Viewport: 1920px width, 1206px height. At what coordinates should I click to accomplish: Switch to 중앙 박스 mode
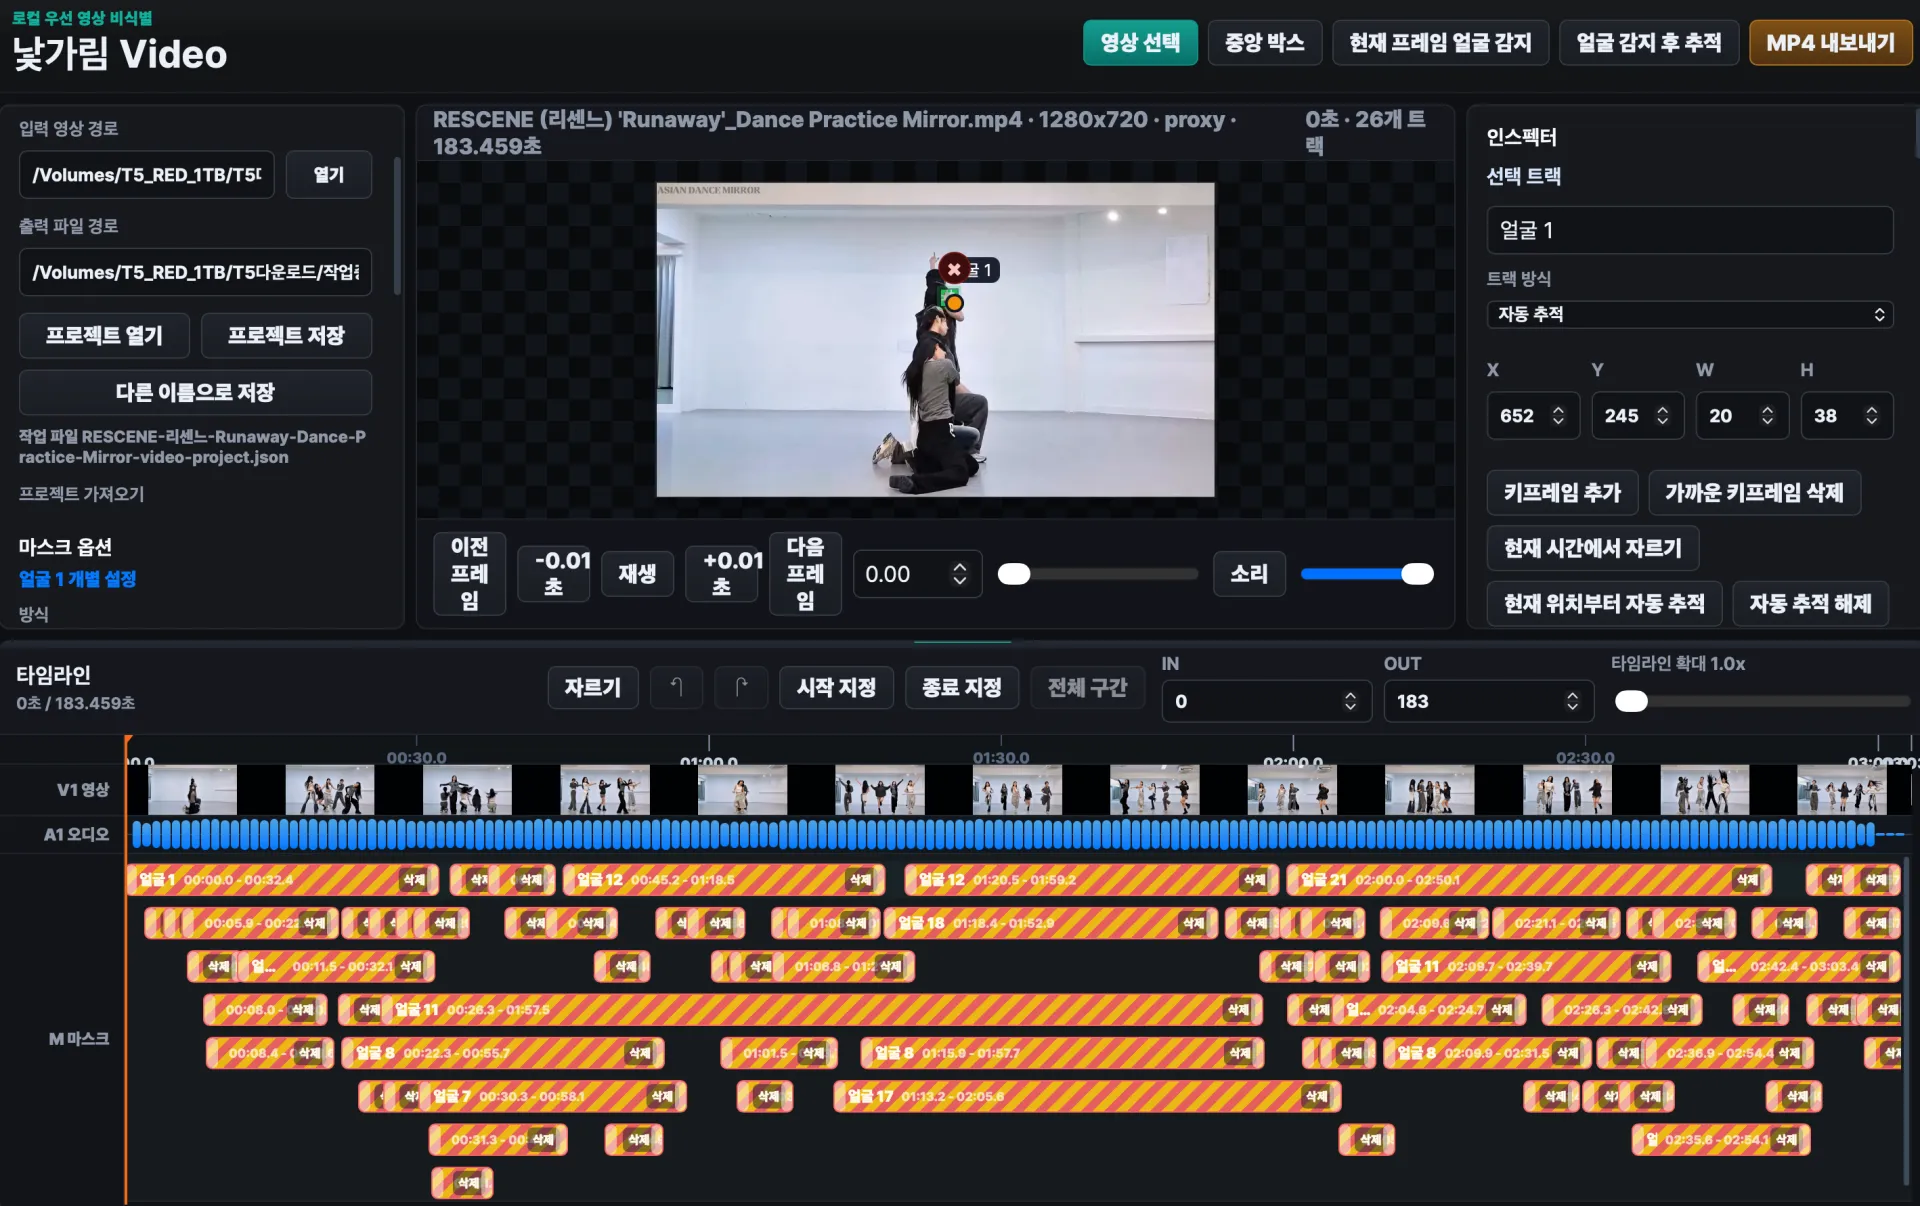[x=1264, y=43]
